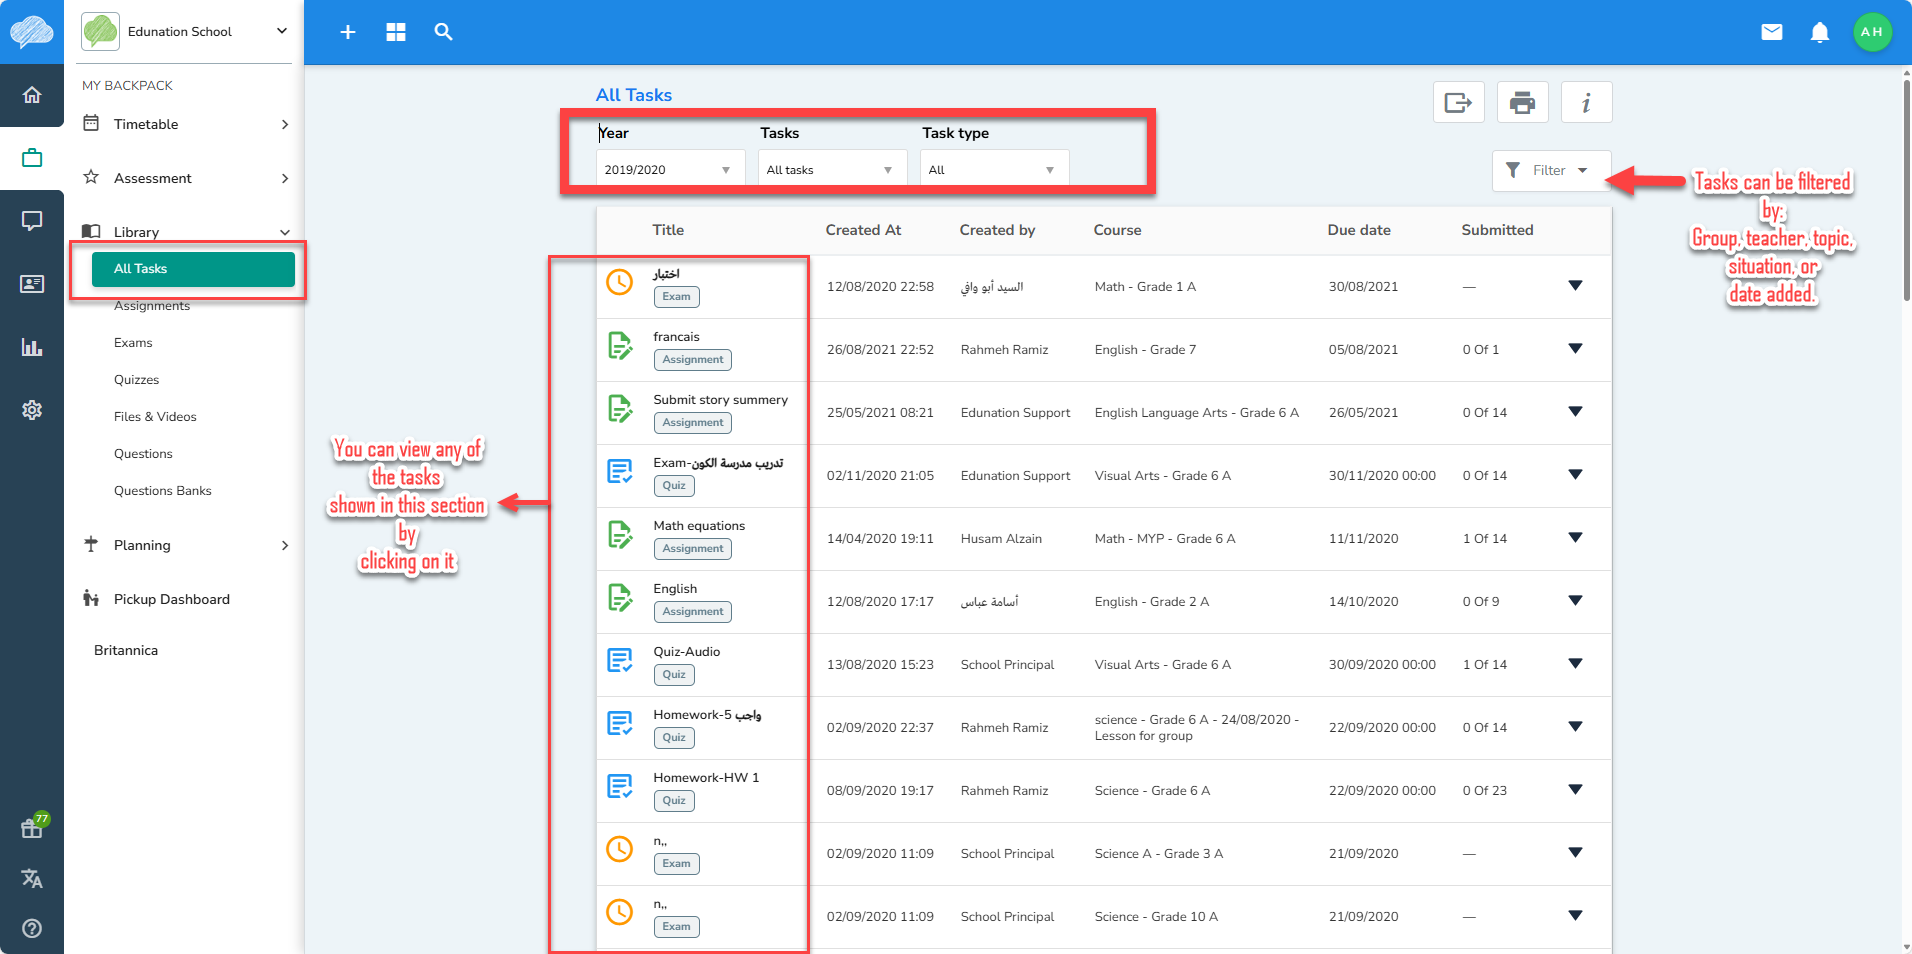Open Files & Videos menu item

155,417
